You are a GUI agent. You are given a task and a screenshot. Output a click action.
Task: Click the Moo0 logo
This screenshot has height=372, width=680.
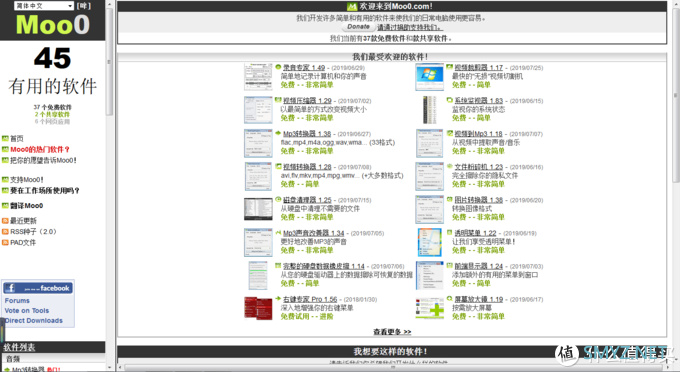pos(52,25)
